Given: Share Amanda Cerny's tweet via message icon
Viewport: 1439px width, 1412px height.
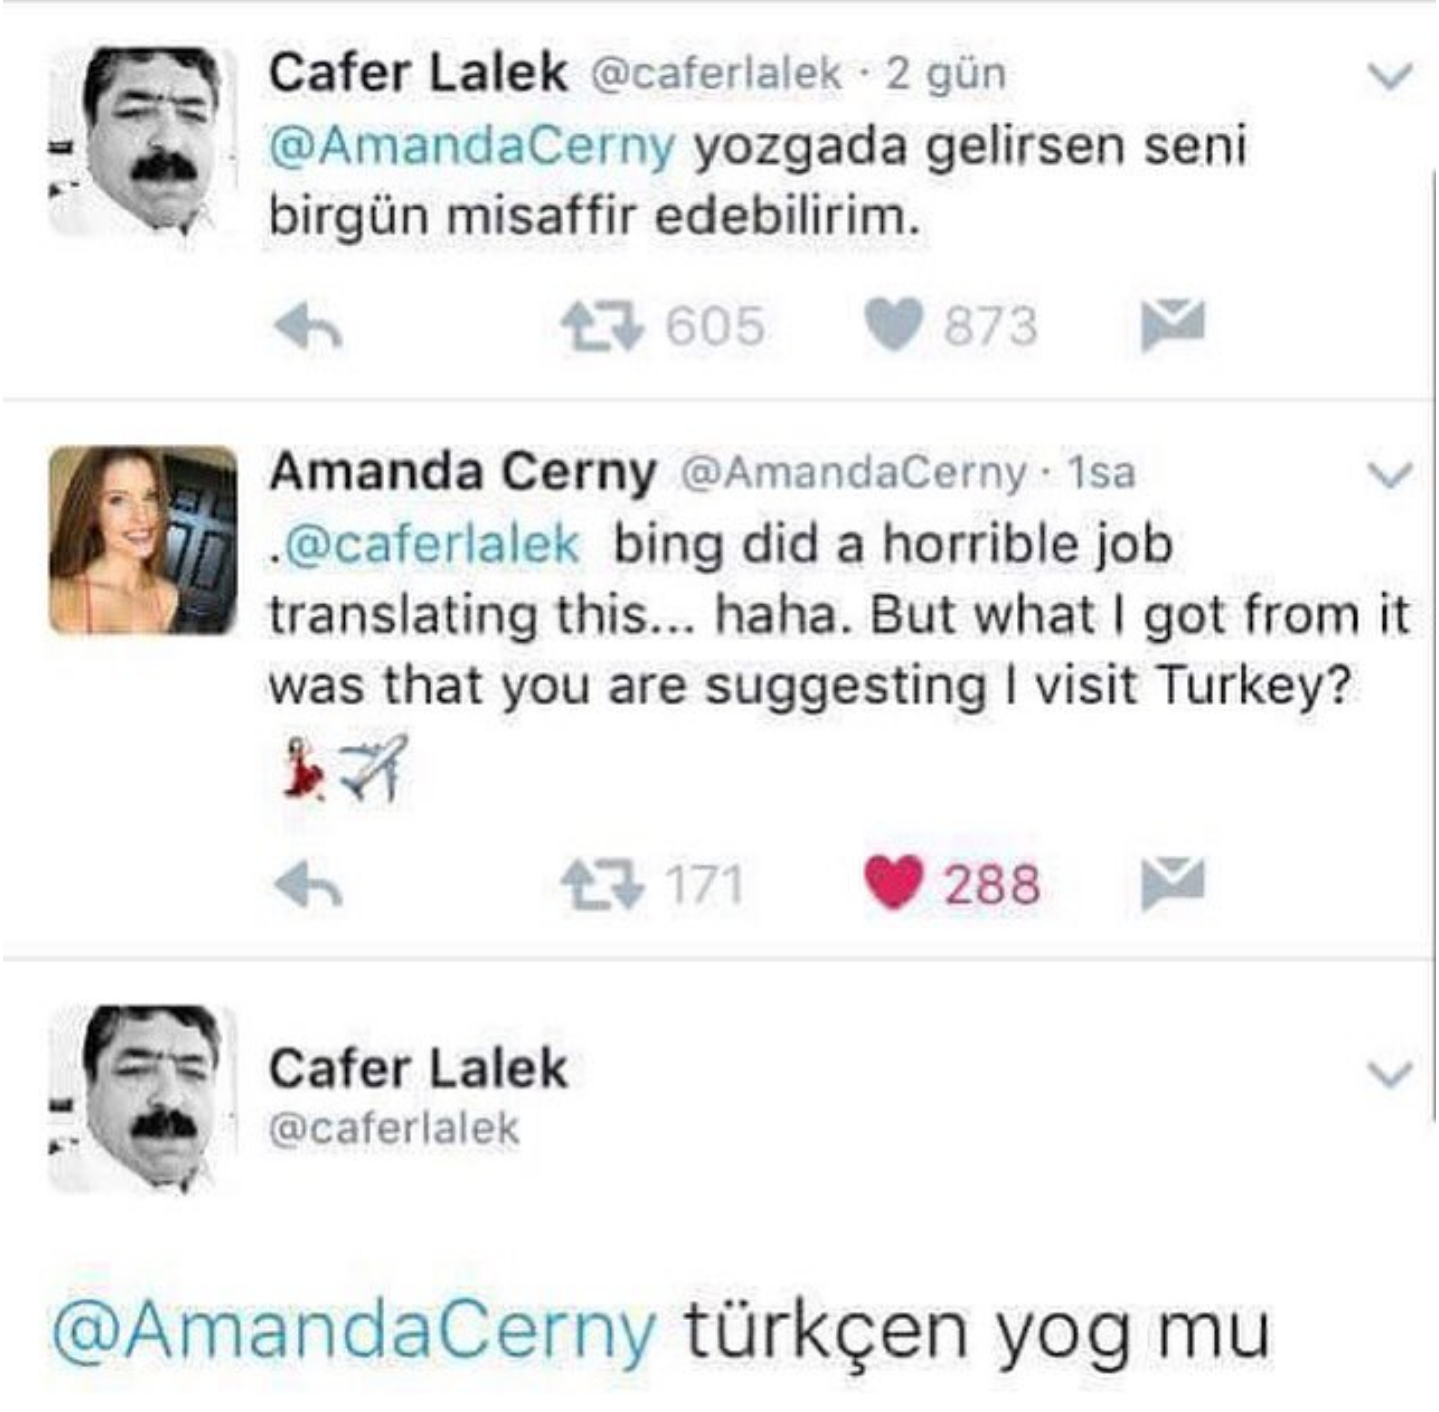Looking at the screenshot, I should click(x=1173, y=883).
